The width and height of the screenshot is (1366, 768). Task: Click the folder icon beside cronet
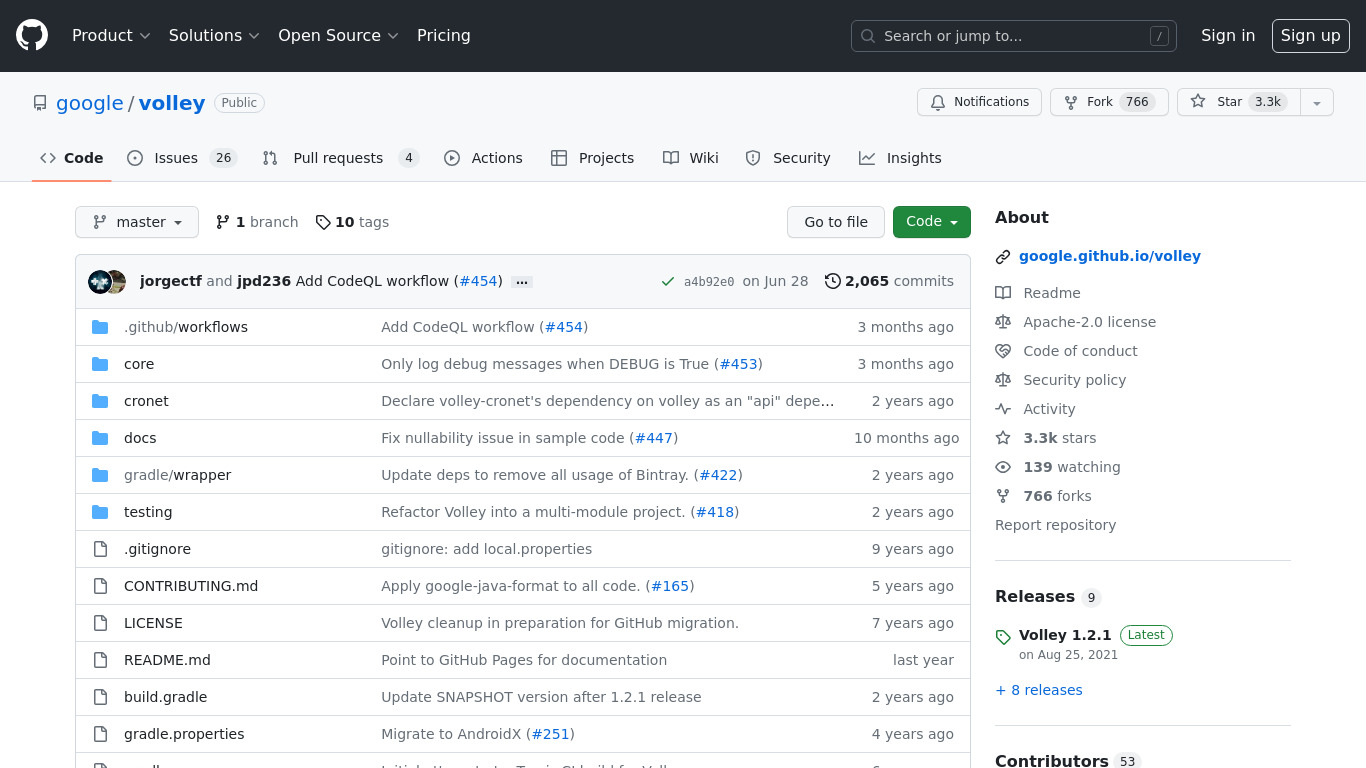100,401
